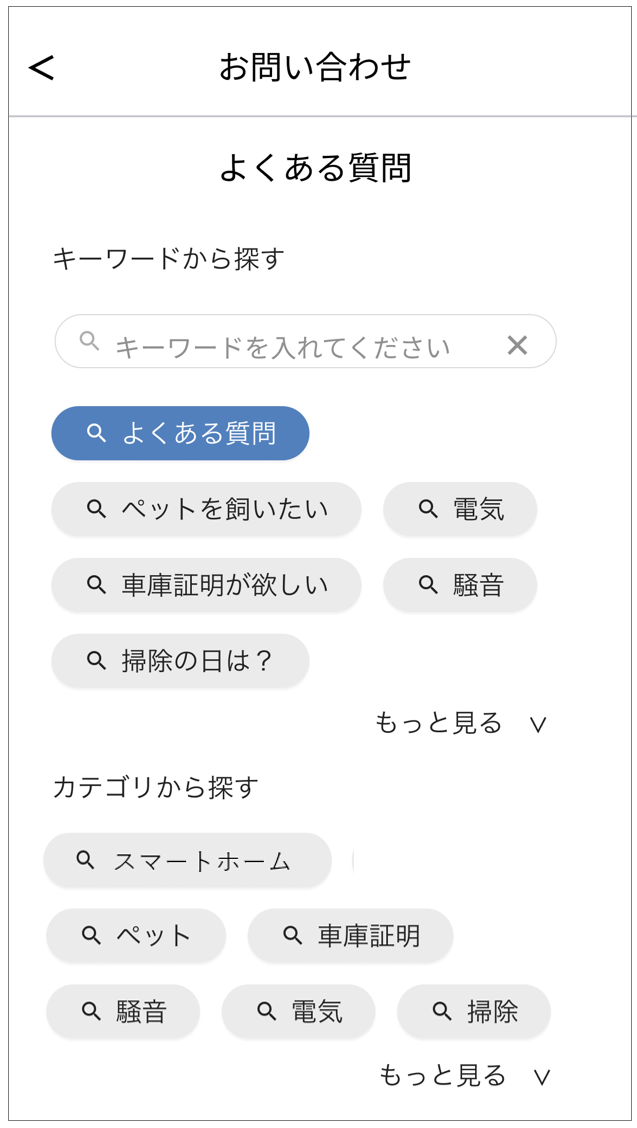Viewport: 637px width, 1128px height.
Task: Click the search icon on スマートホーム chip
Action: (x=86, y=860)
